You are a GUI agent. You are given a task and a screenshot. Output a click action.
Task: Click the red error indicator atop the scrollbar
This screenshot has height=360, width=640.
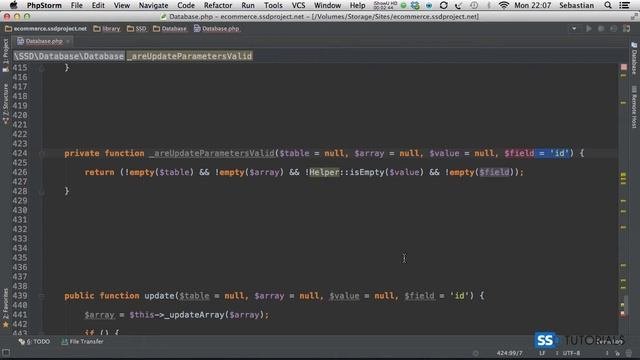click(x=624, y=67)
